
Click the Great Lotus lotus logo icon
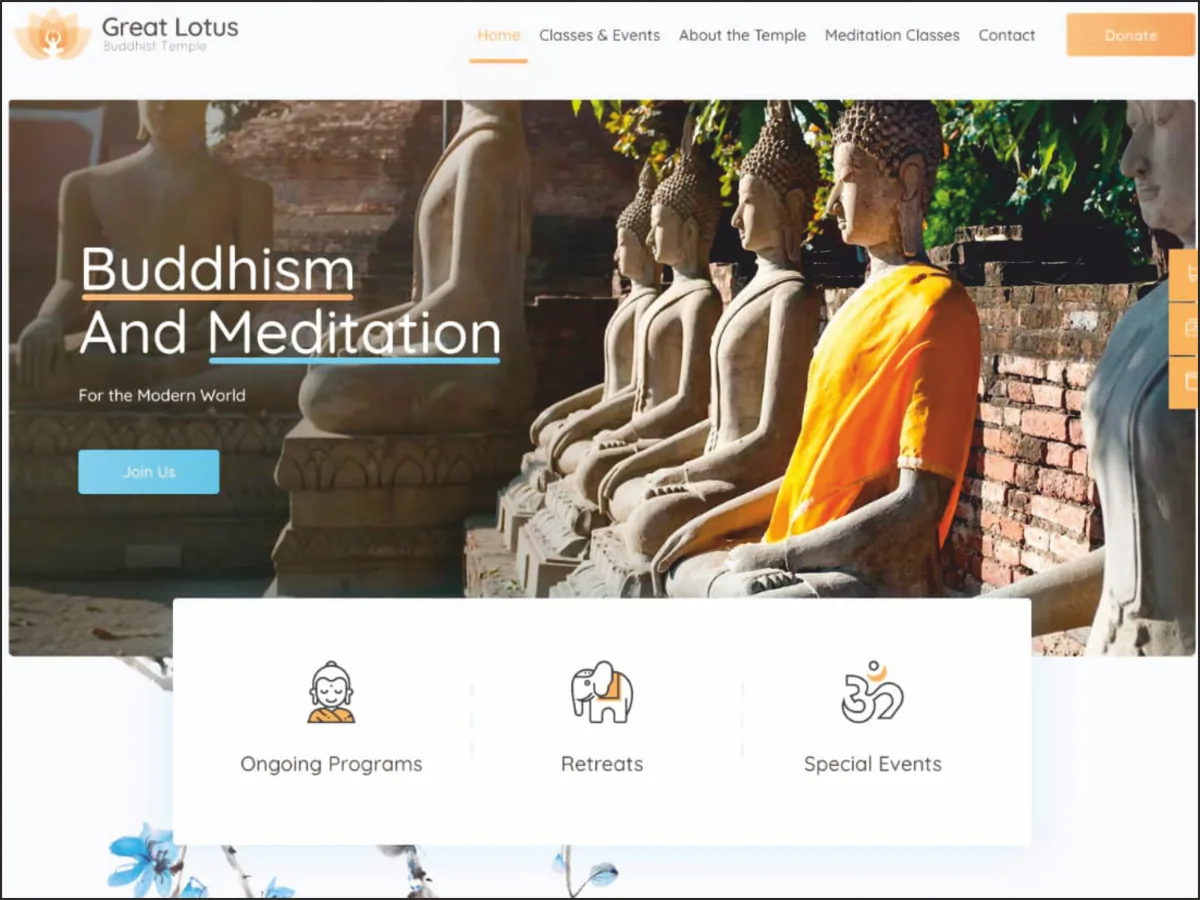[x=53, y=35]
